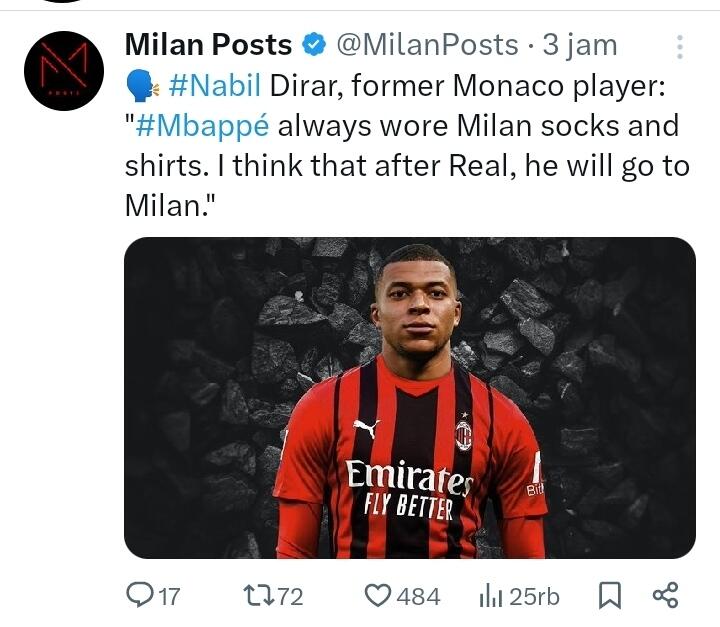720x627 pixels.
Task: Click the blue verified badge
Action: coord(314,46)
